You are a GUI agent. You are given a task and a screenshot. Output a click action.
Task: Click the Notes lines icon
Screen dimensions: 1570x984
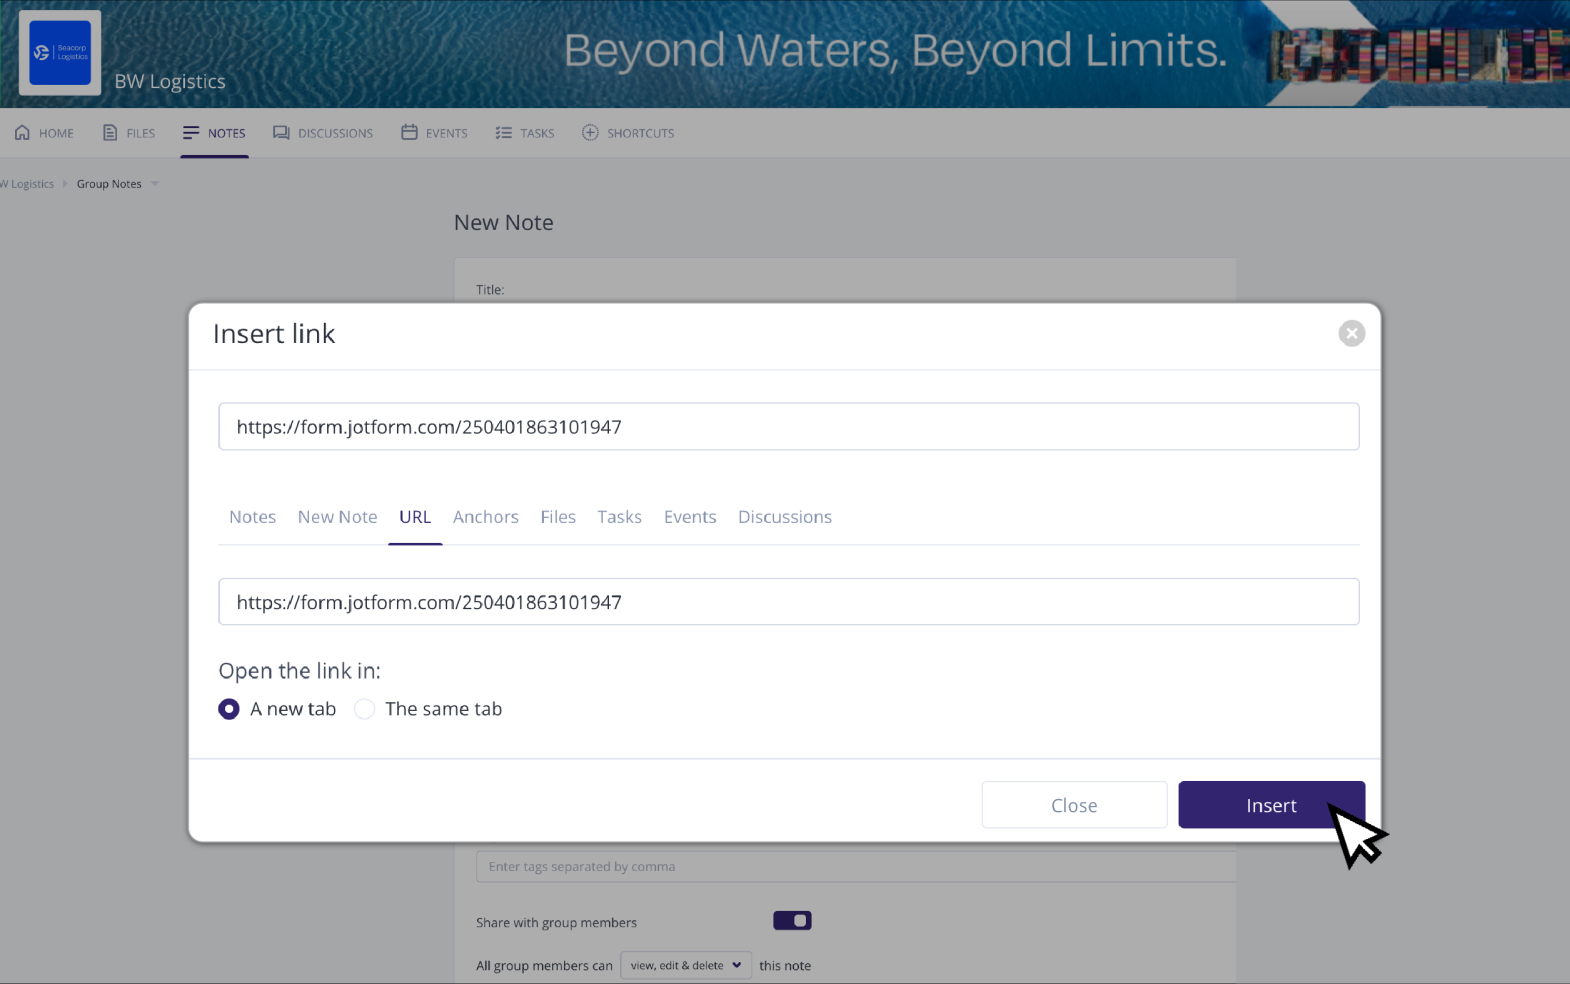pos(191,133)
